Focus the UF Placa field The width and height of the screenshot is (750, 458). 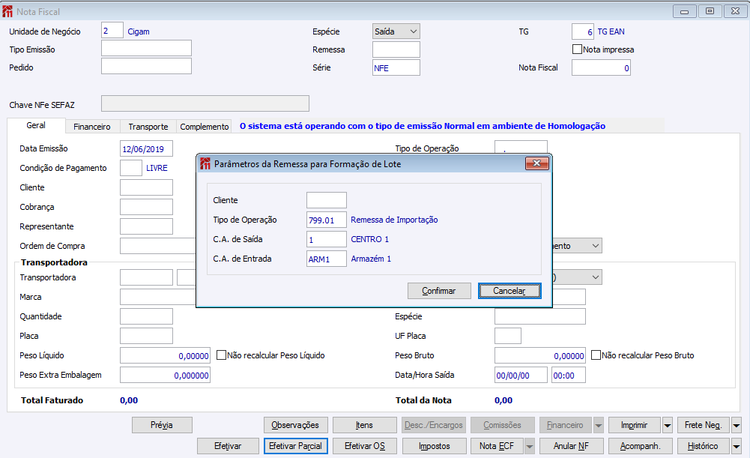[508, 336]
